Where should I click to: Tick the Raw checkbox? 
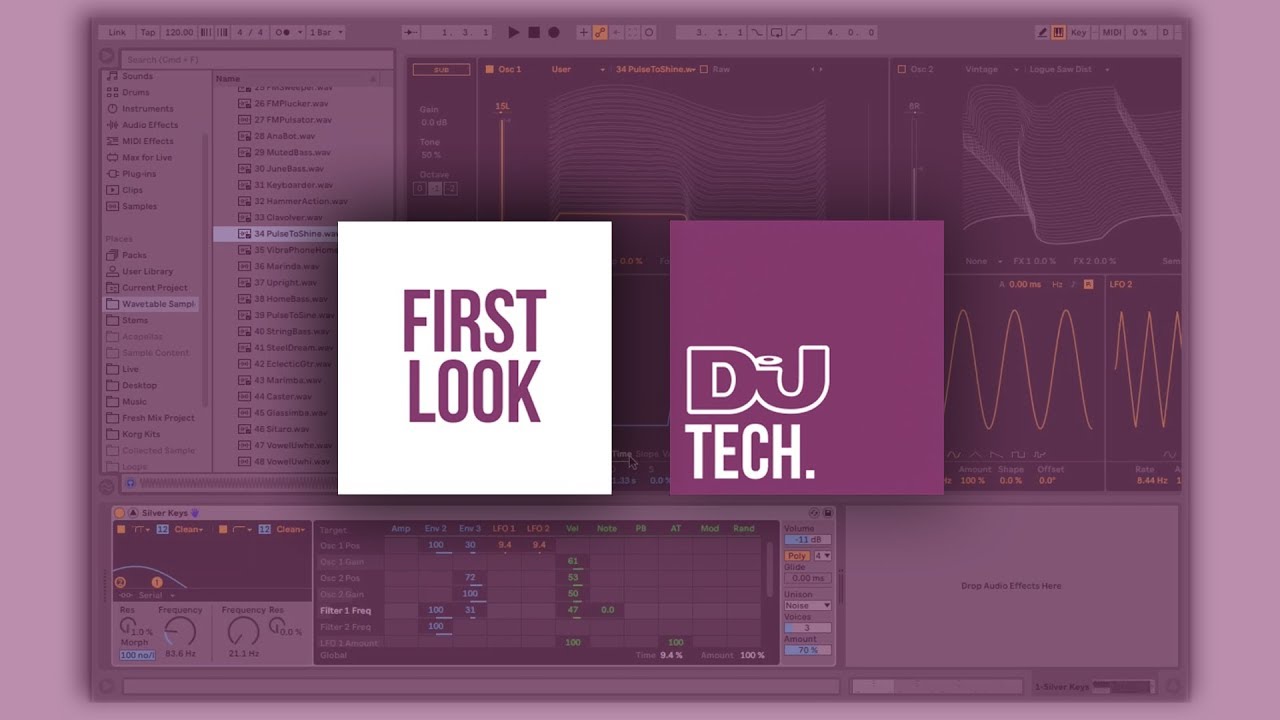pyautogui.click(x=704, y=69)
